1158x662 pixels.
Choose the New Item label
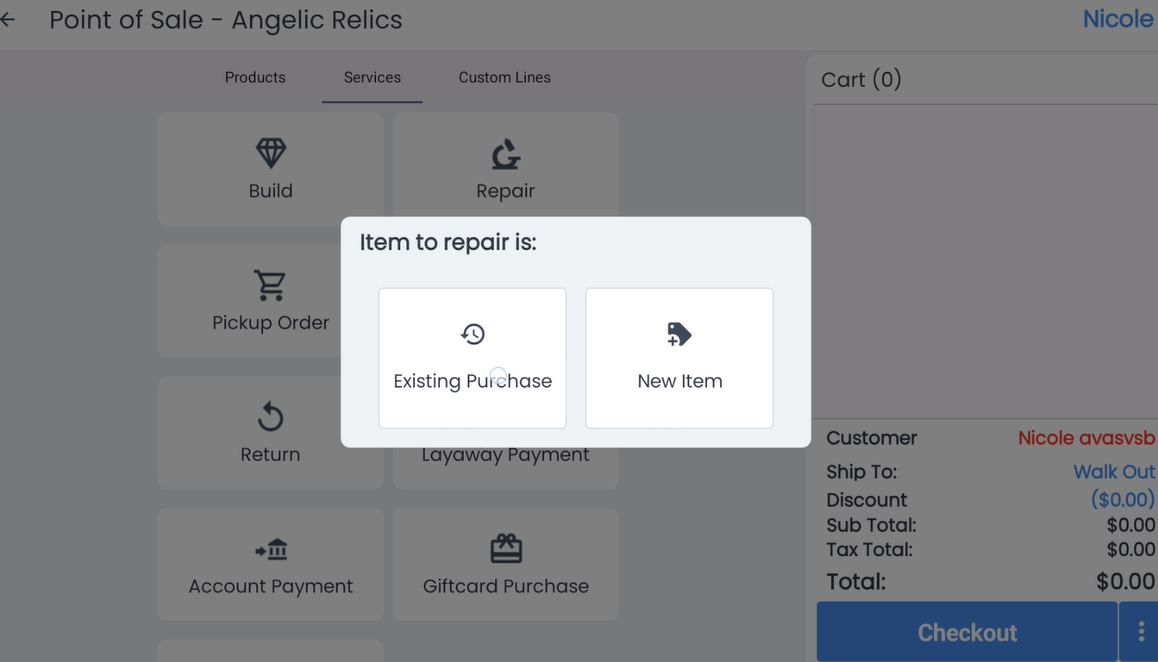pyautogui.click(x=679, y=381)
